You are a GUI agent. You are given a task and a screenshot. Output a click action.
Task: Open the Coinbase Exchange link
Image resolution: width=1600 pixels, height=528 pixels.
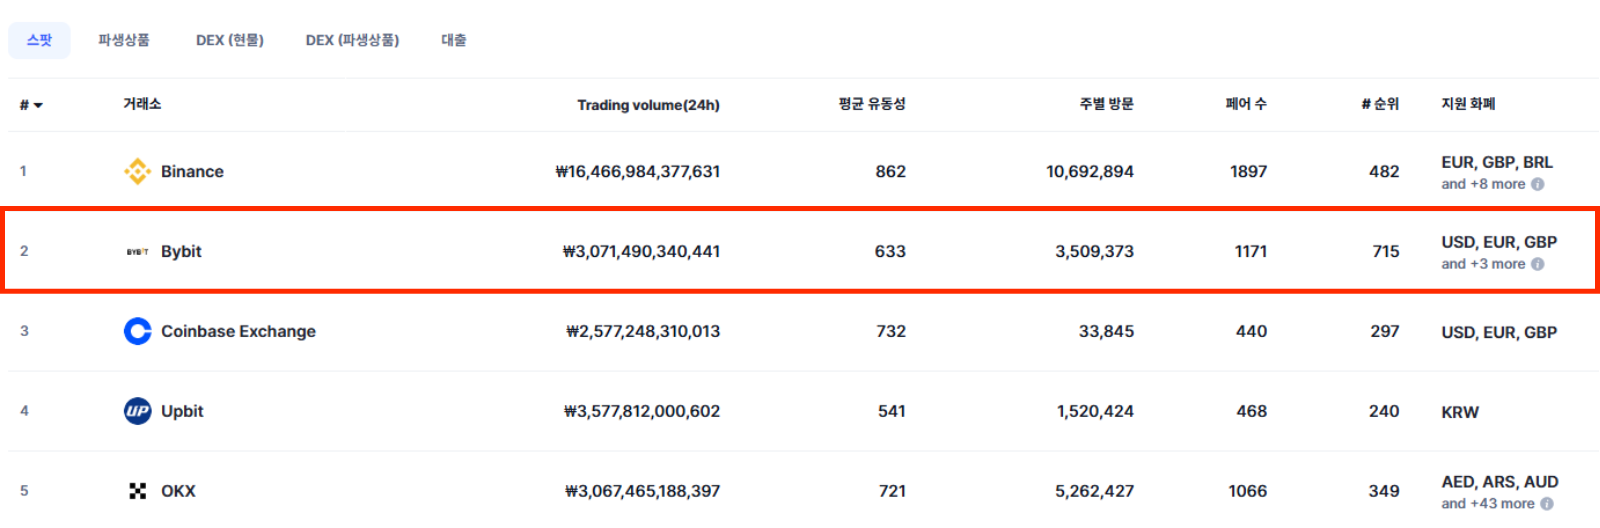pos(238,331)
